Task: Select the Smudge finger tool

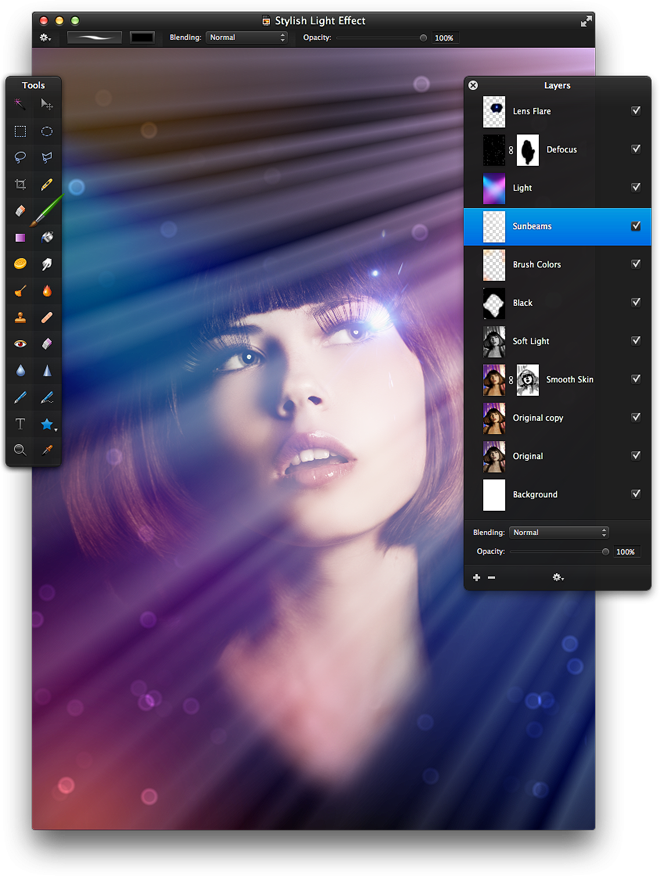Action: click(47, 264)
